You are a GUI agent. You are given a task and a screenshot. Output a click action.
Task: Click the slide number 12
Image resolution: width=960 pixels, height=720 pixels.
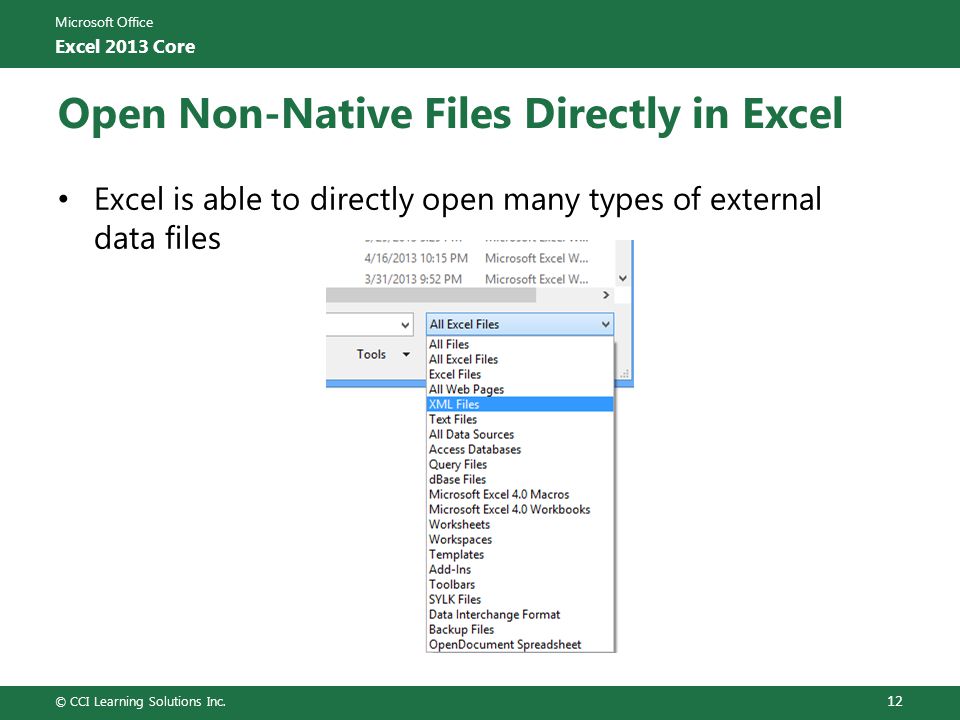(894, 702)
